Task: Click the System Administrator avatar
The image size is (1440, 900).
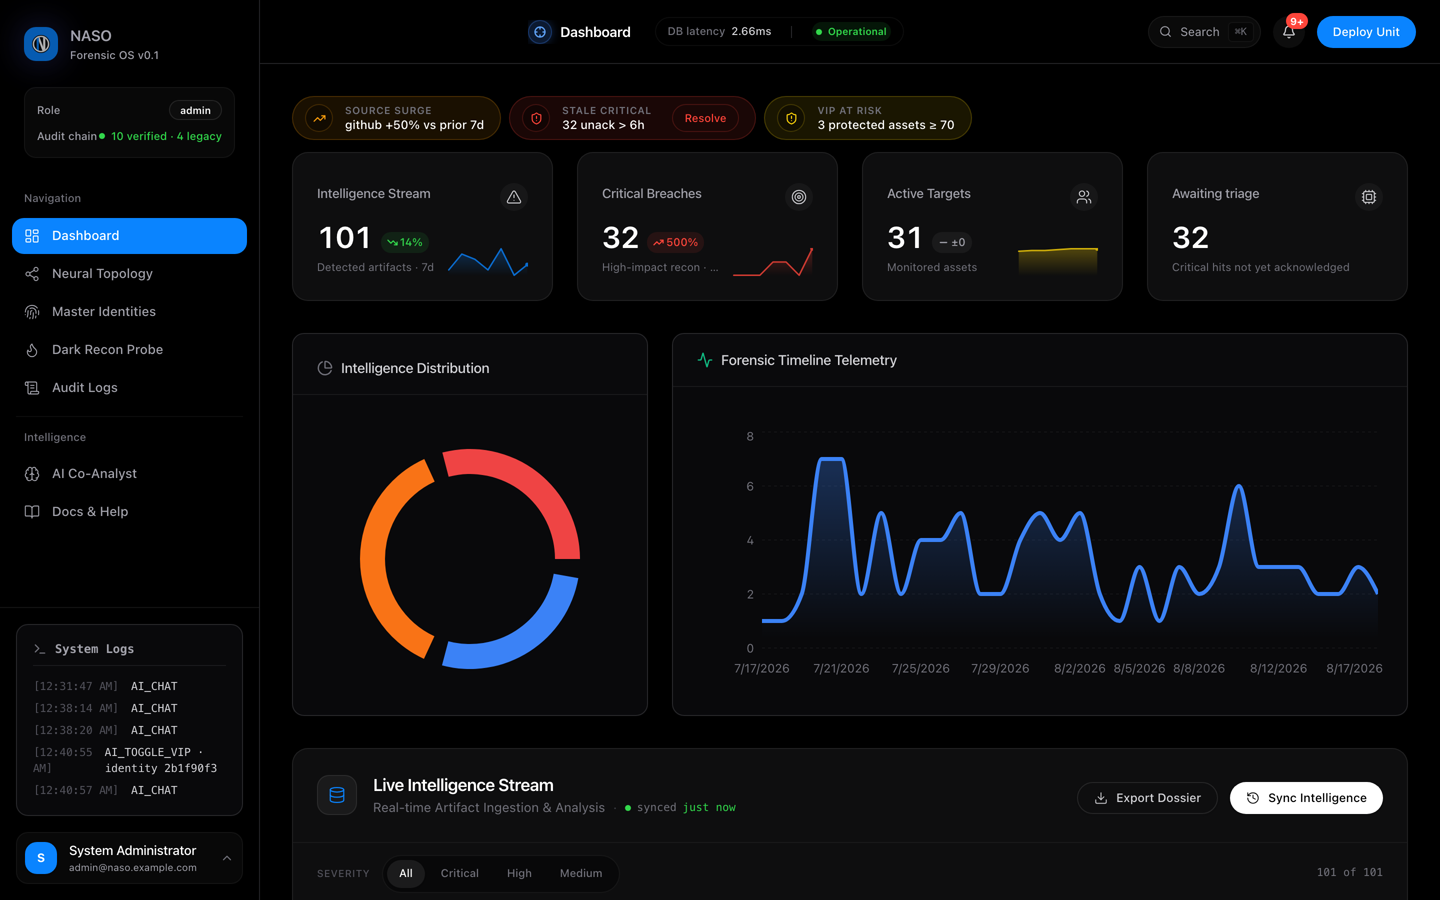Action: point(41,858)
